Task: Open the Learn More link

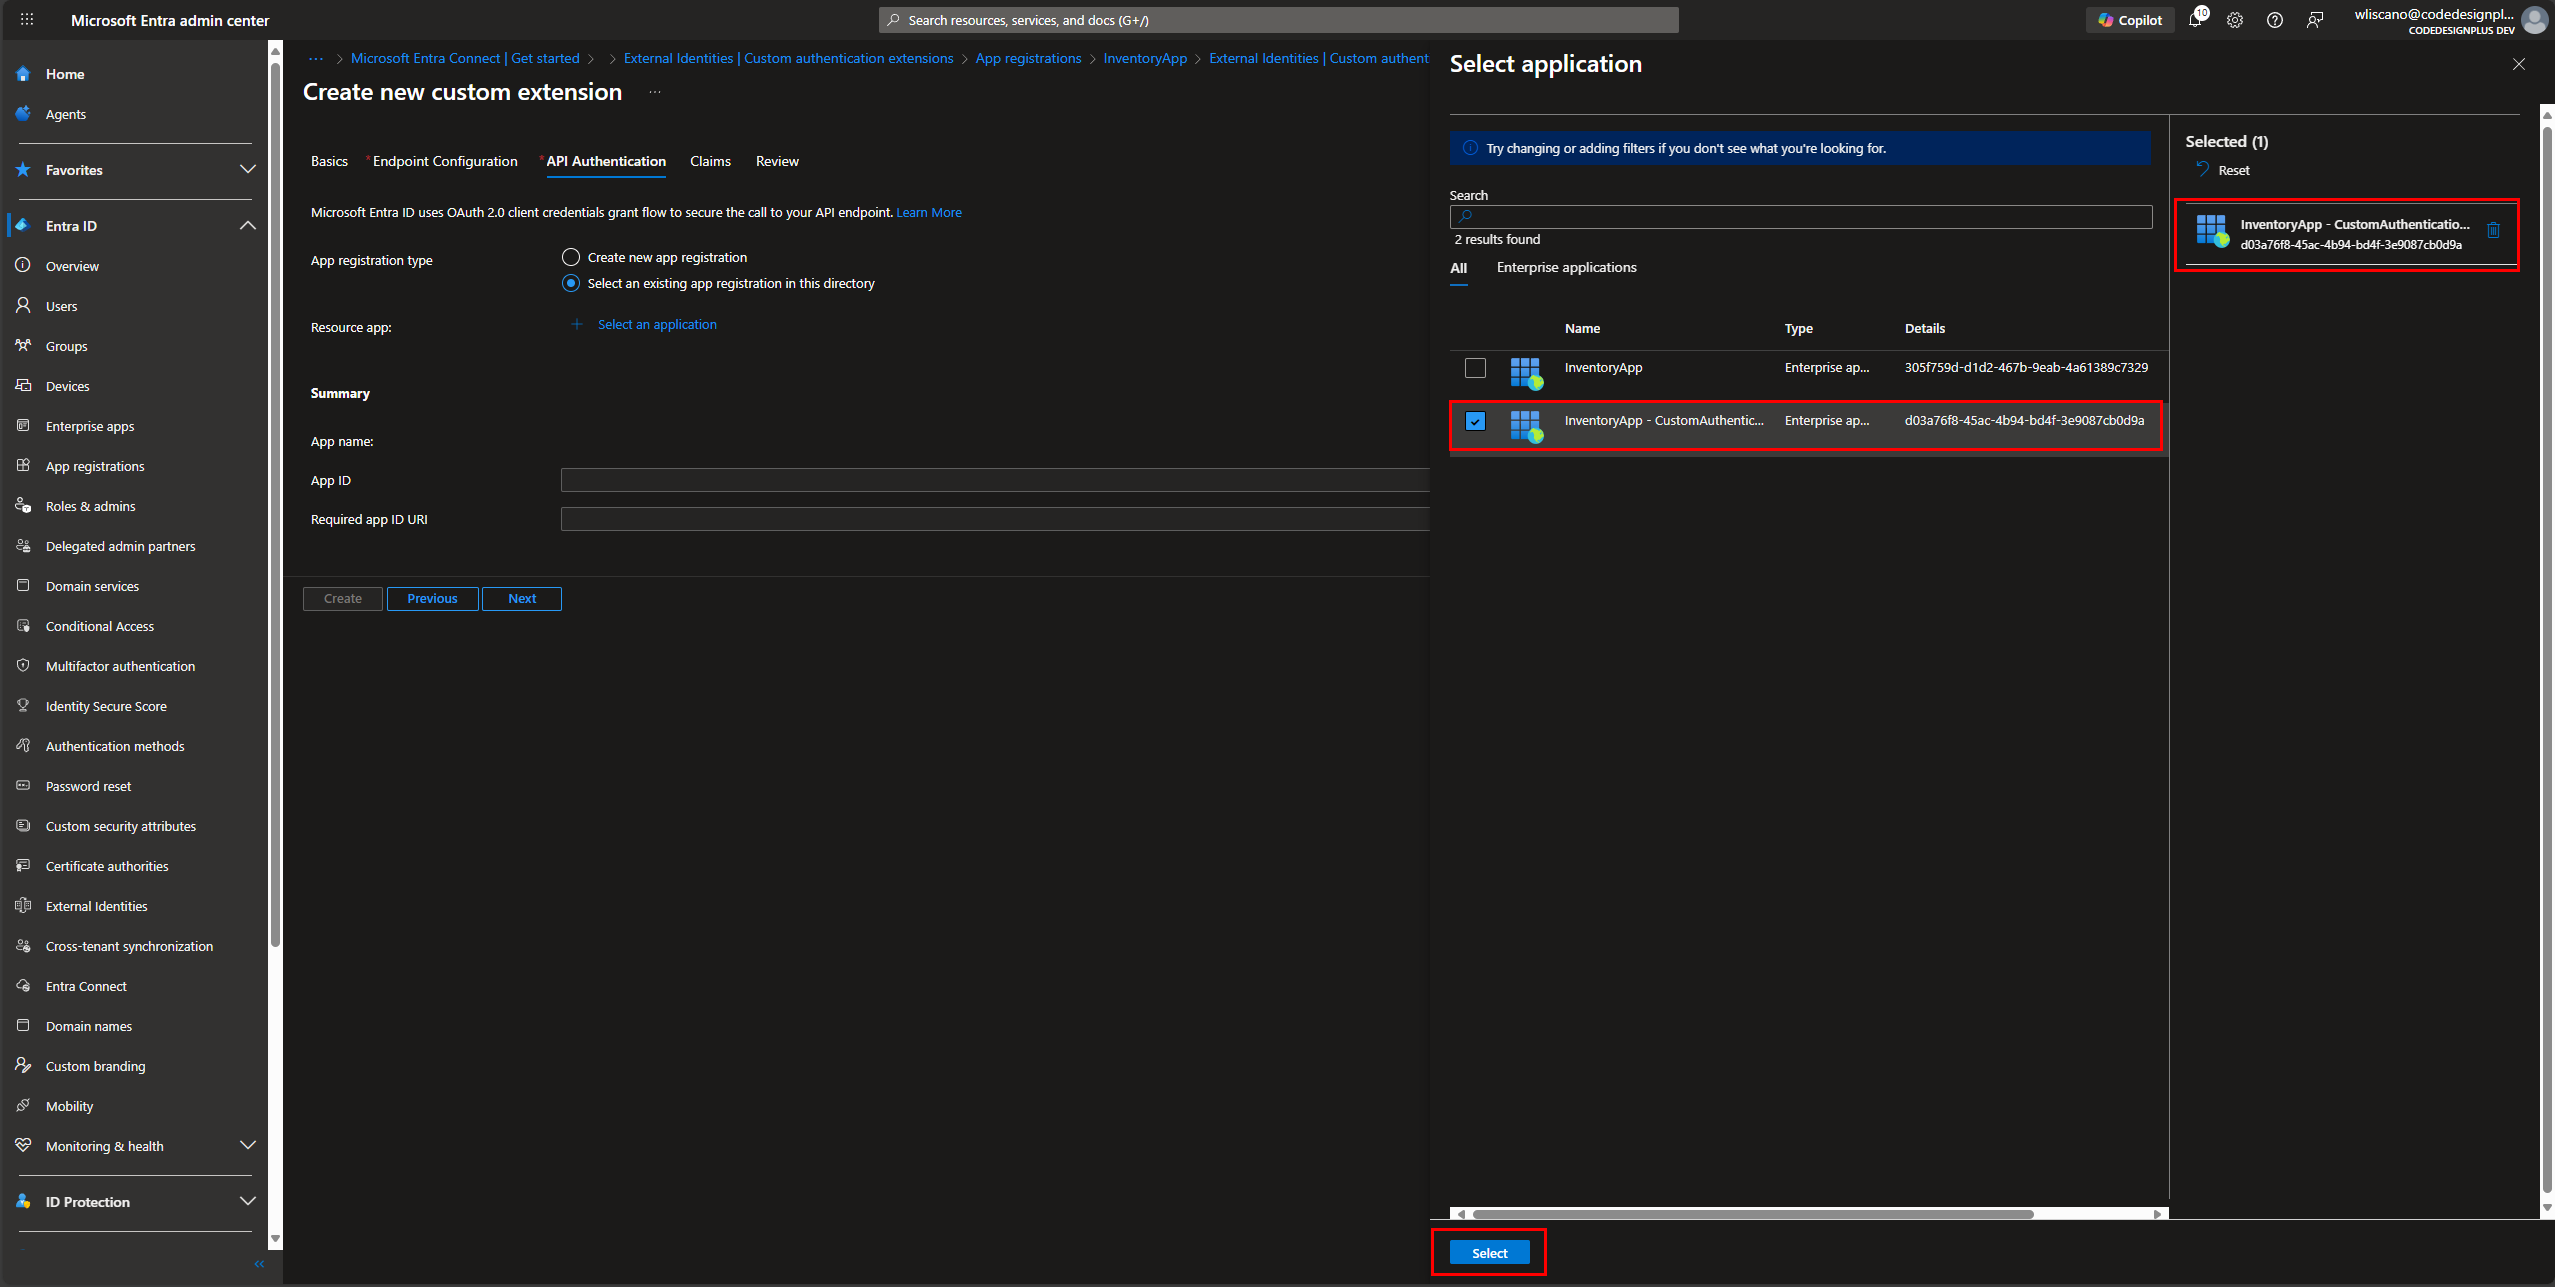Action: [x=929, y=213]
